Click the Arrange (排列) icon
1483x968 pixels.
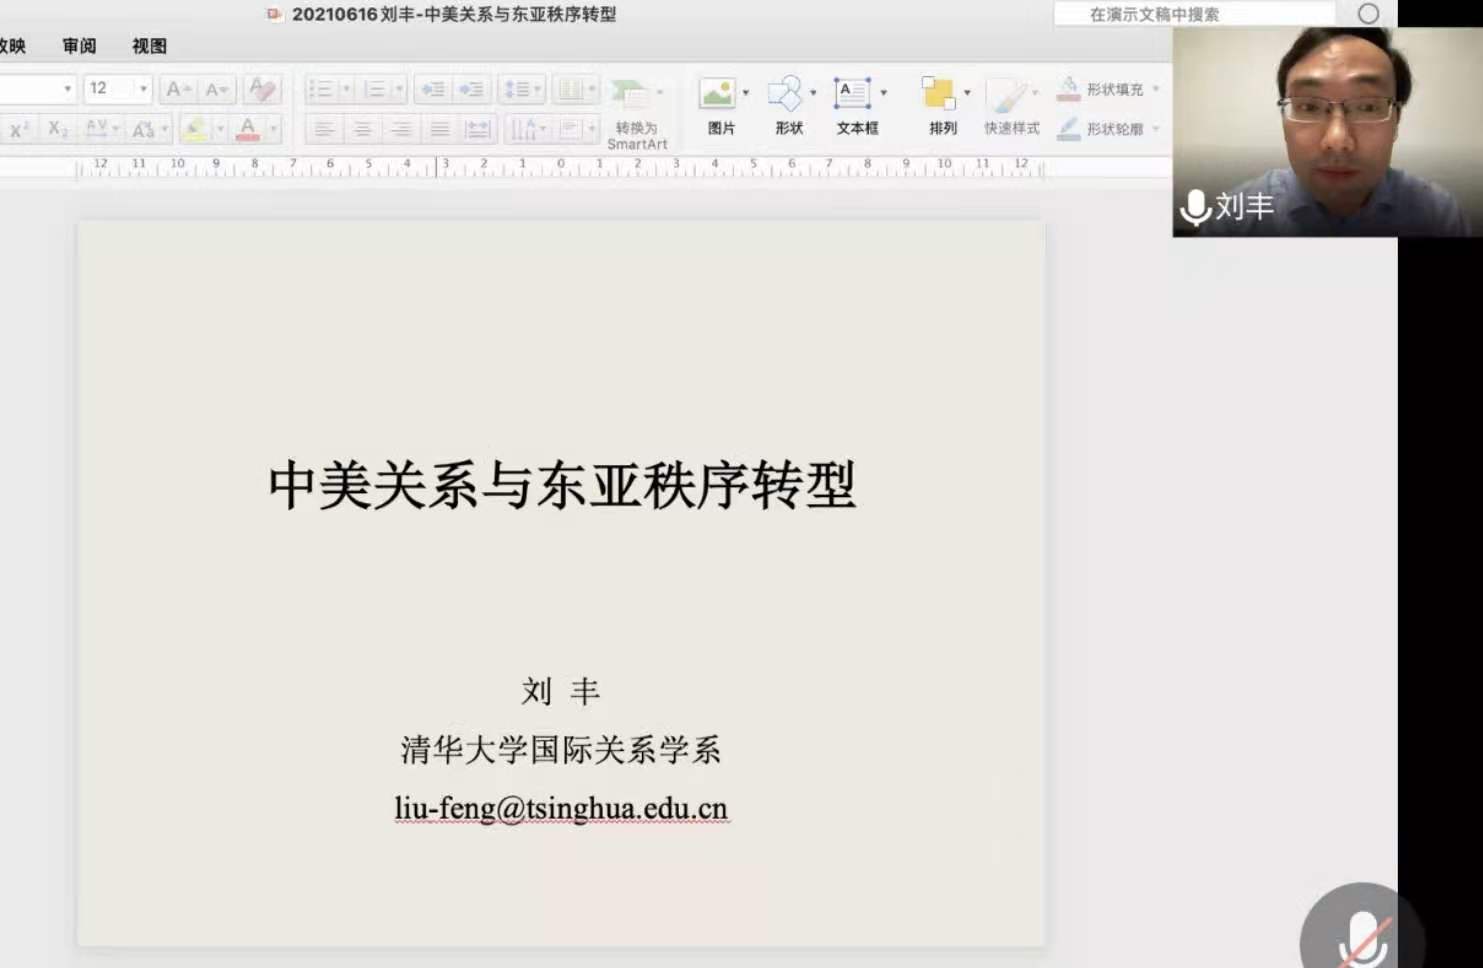point(938,94)
